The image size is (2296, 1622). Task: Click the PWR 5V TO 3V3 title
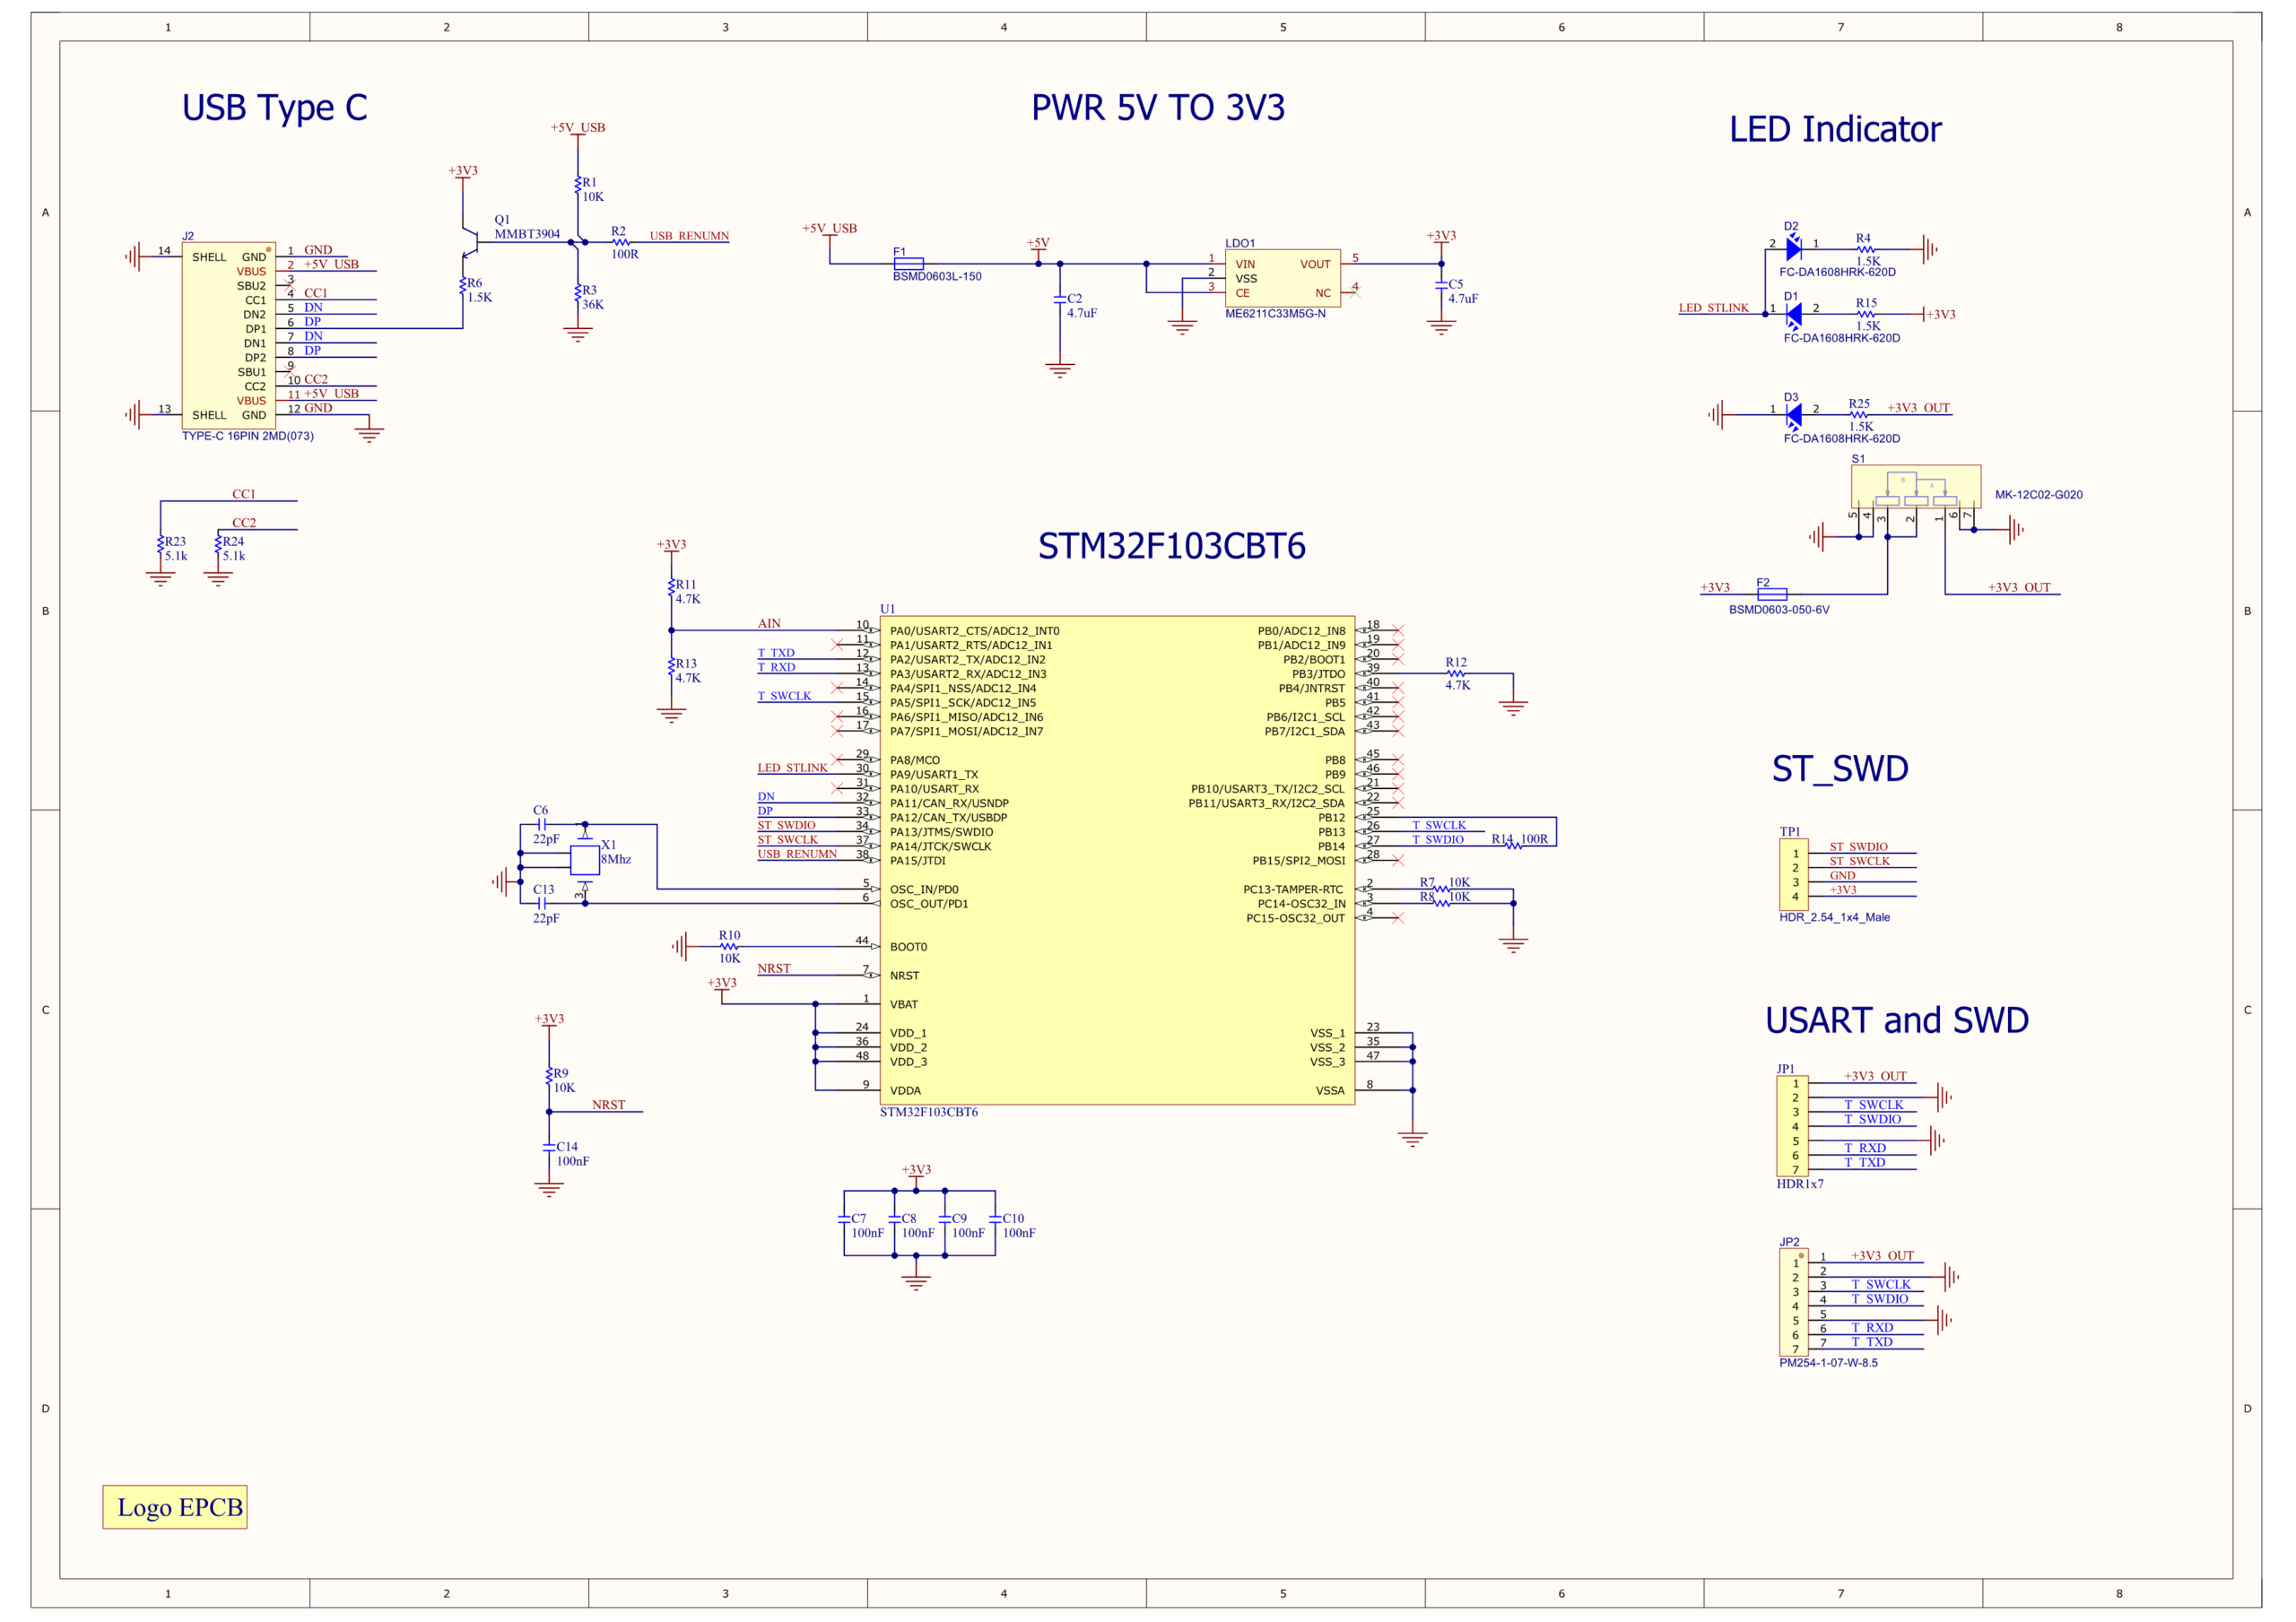1158,107
